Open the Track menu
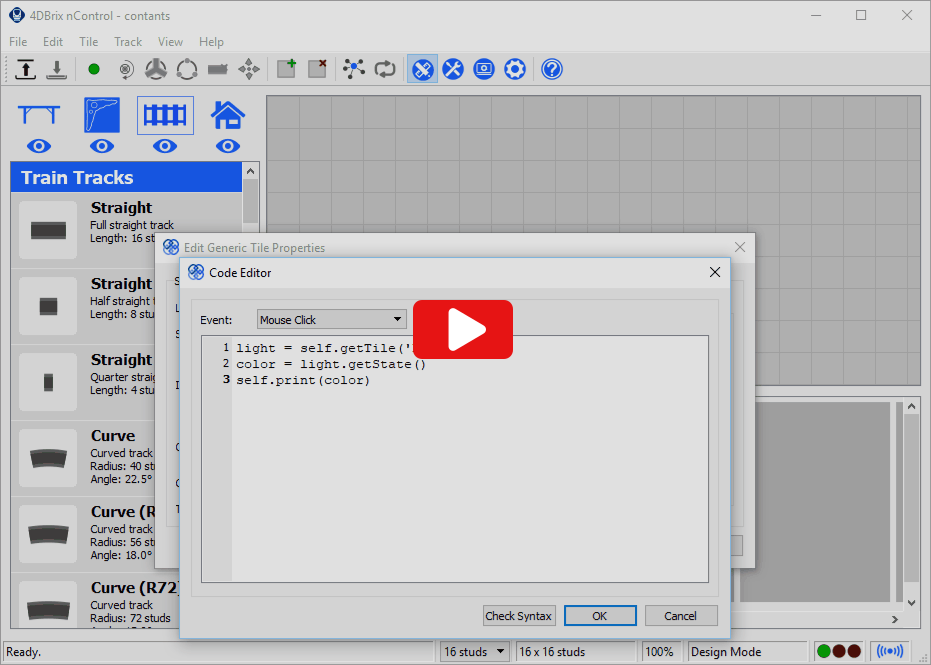This screenshot has height=665, width=931. (128, 42)
